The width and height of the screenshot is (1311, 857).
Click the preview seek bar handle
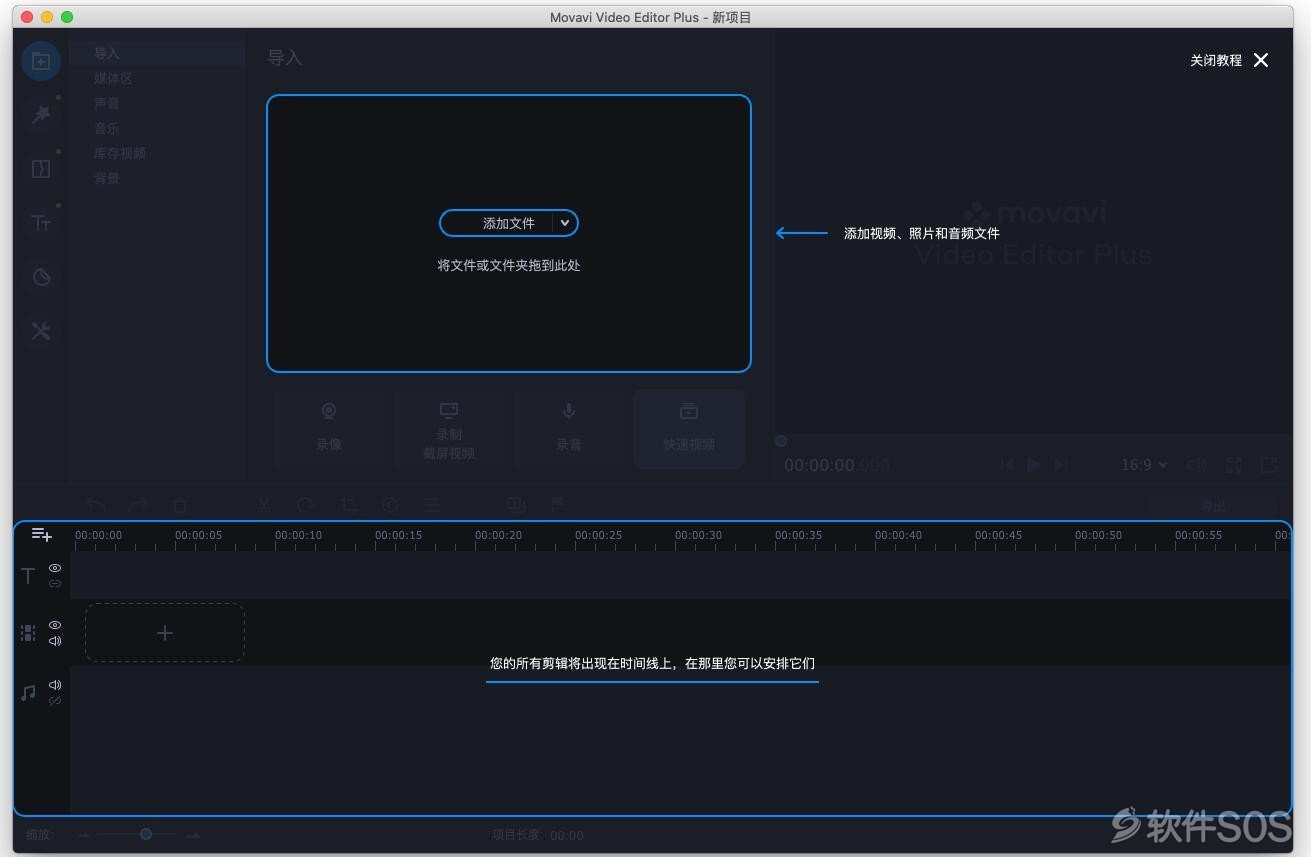781,441
